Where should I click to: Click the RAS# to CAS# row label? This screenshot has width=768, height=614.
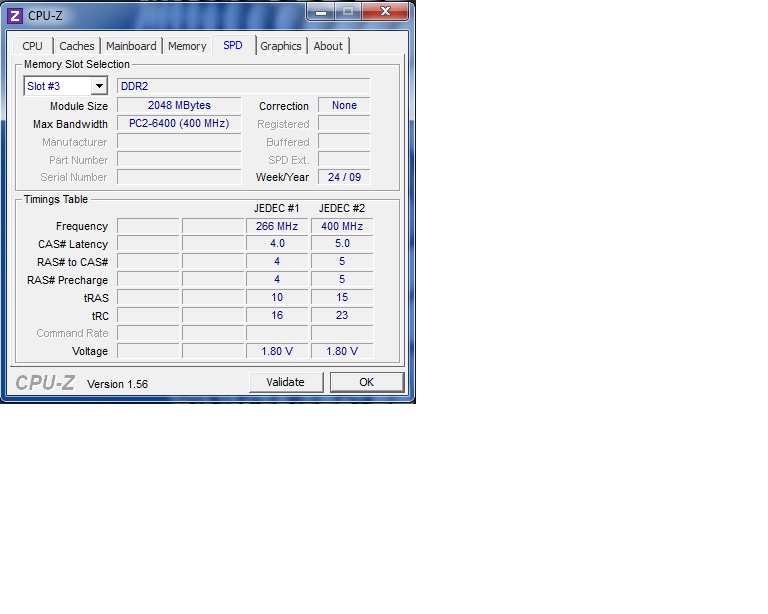(72, 262)
